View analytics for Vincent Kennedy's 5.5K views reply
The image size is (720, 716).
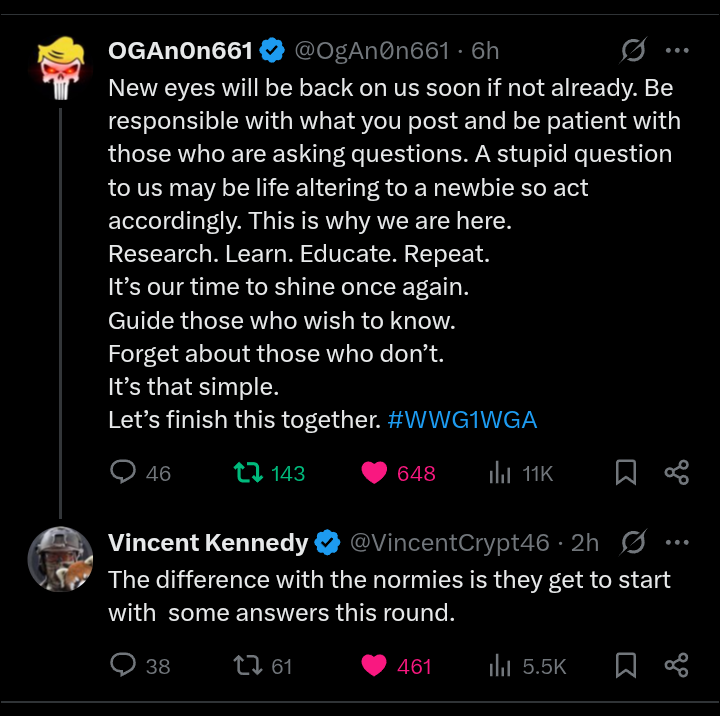pyautogui.click(x=500, y=665)
